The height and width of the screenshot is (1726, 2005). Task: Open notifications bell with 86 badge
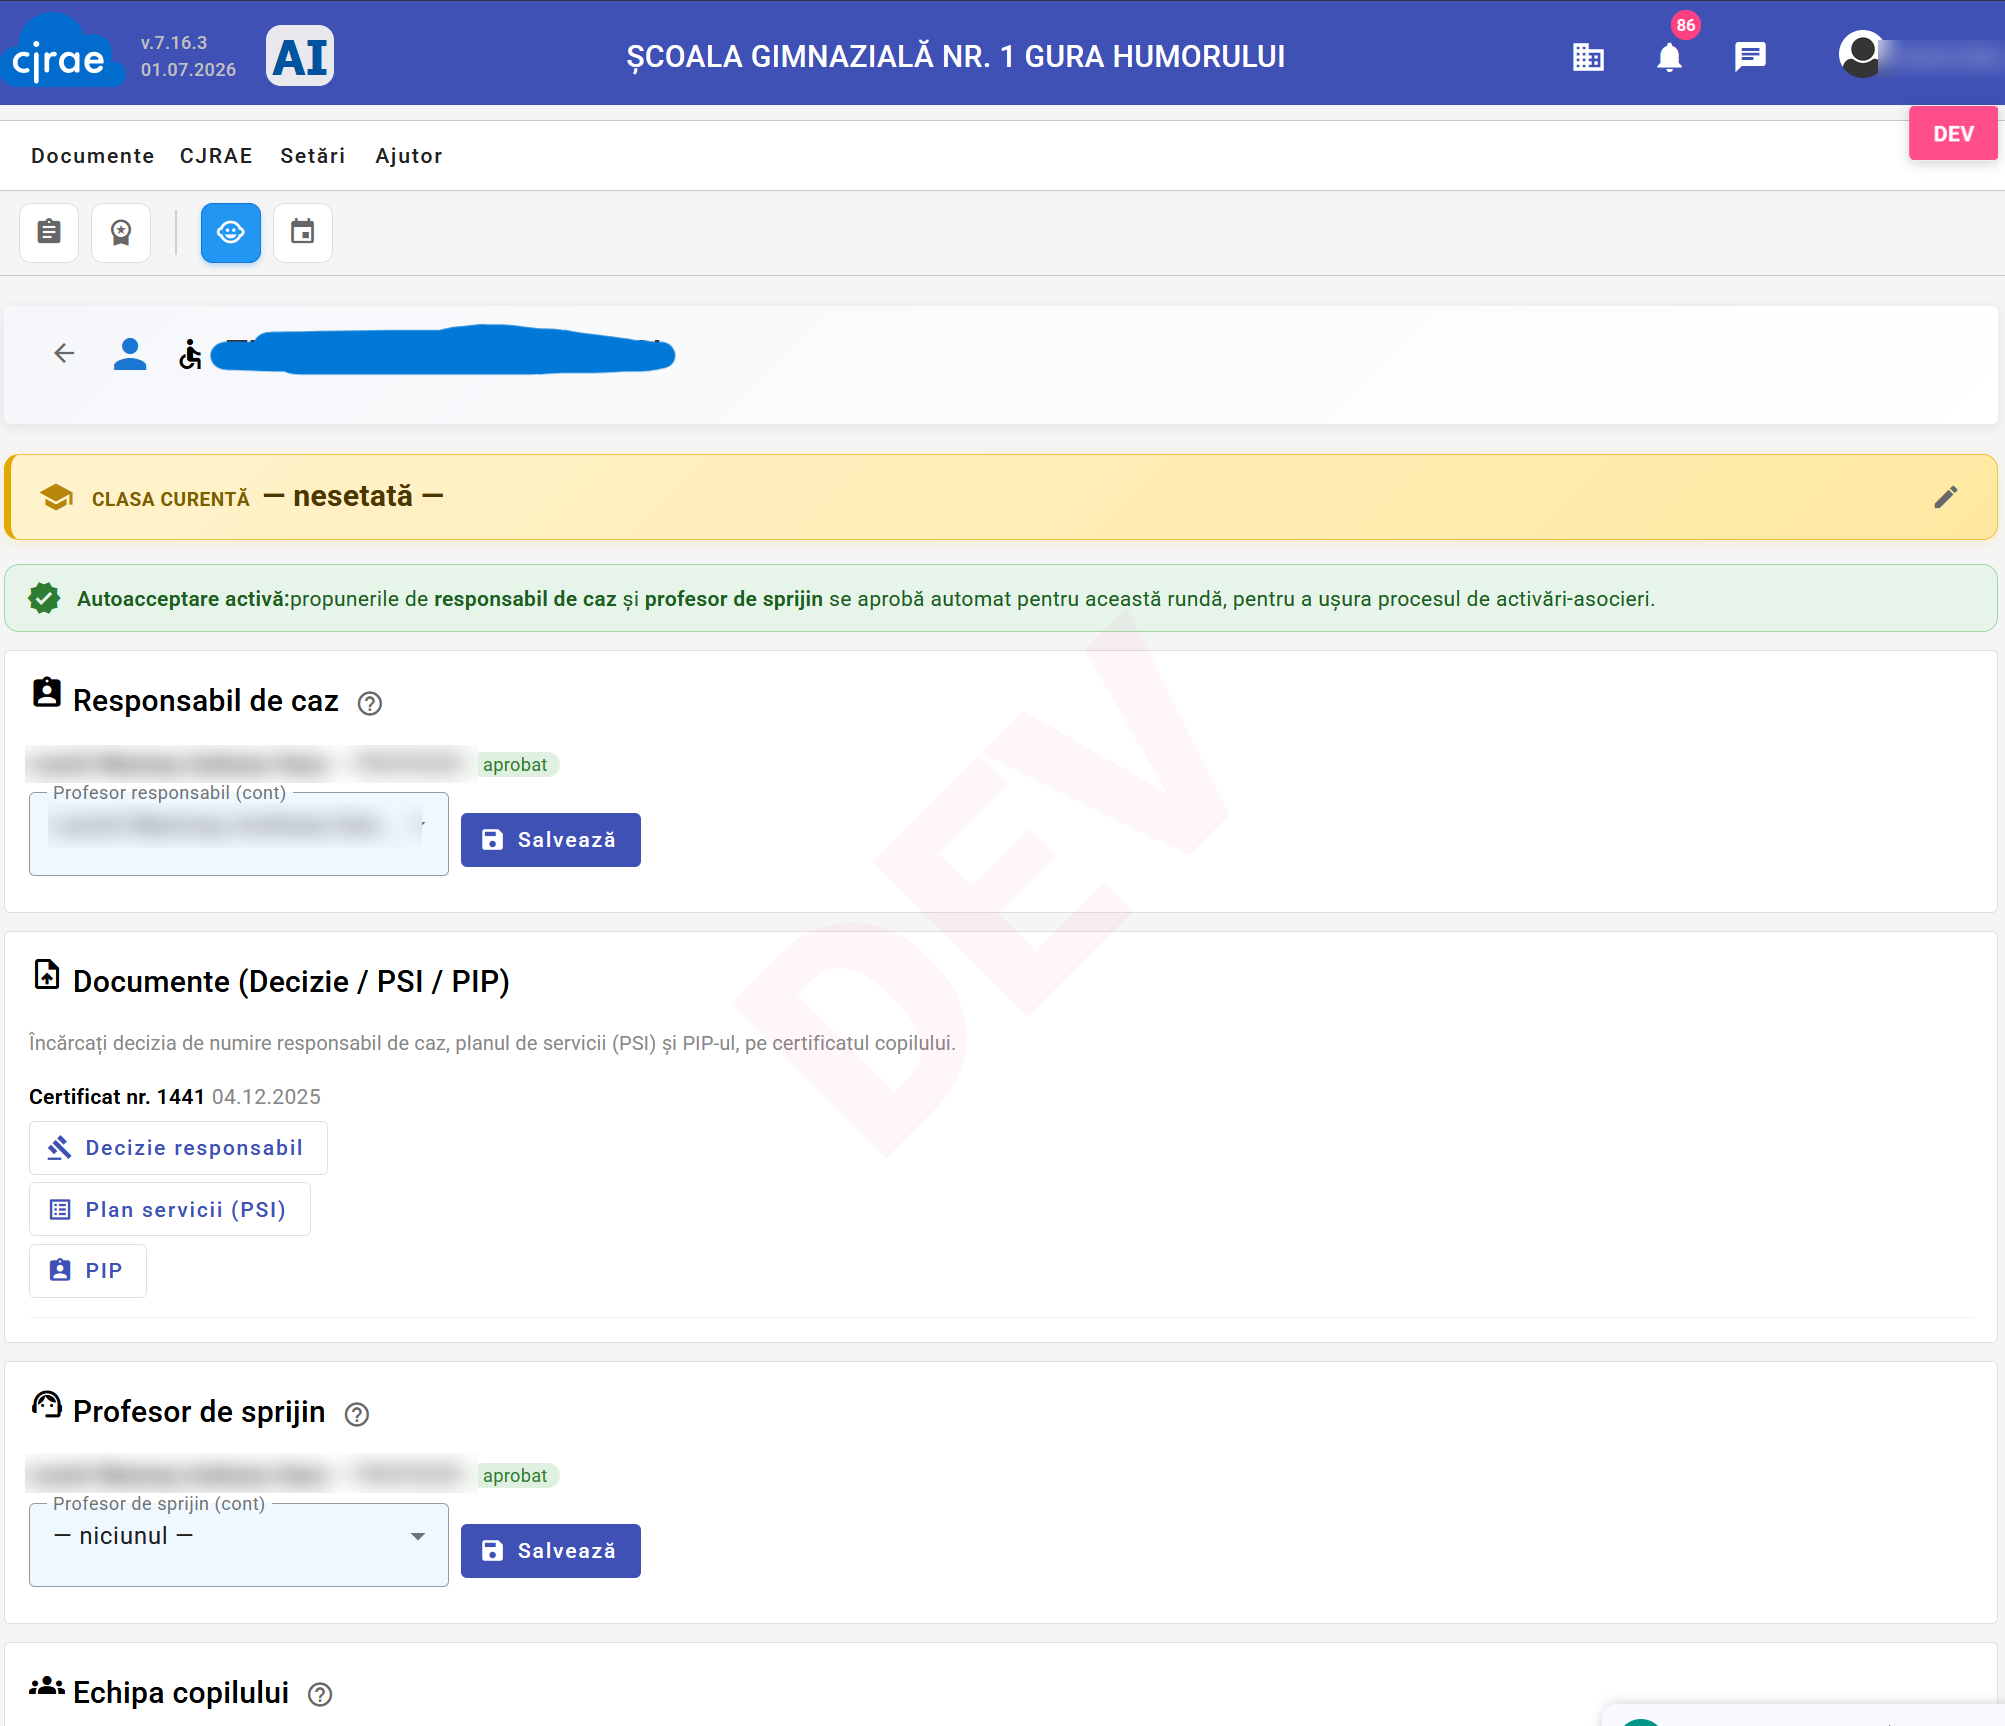1669,57
